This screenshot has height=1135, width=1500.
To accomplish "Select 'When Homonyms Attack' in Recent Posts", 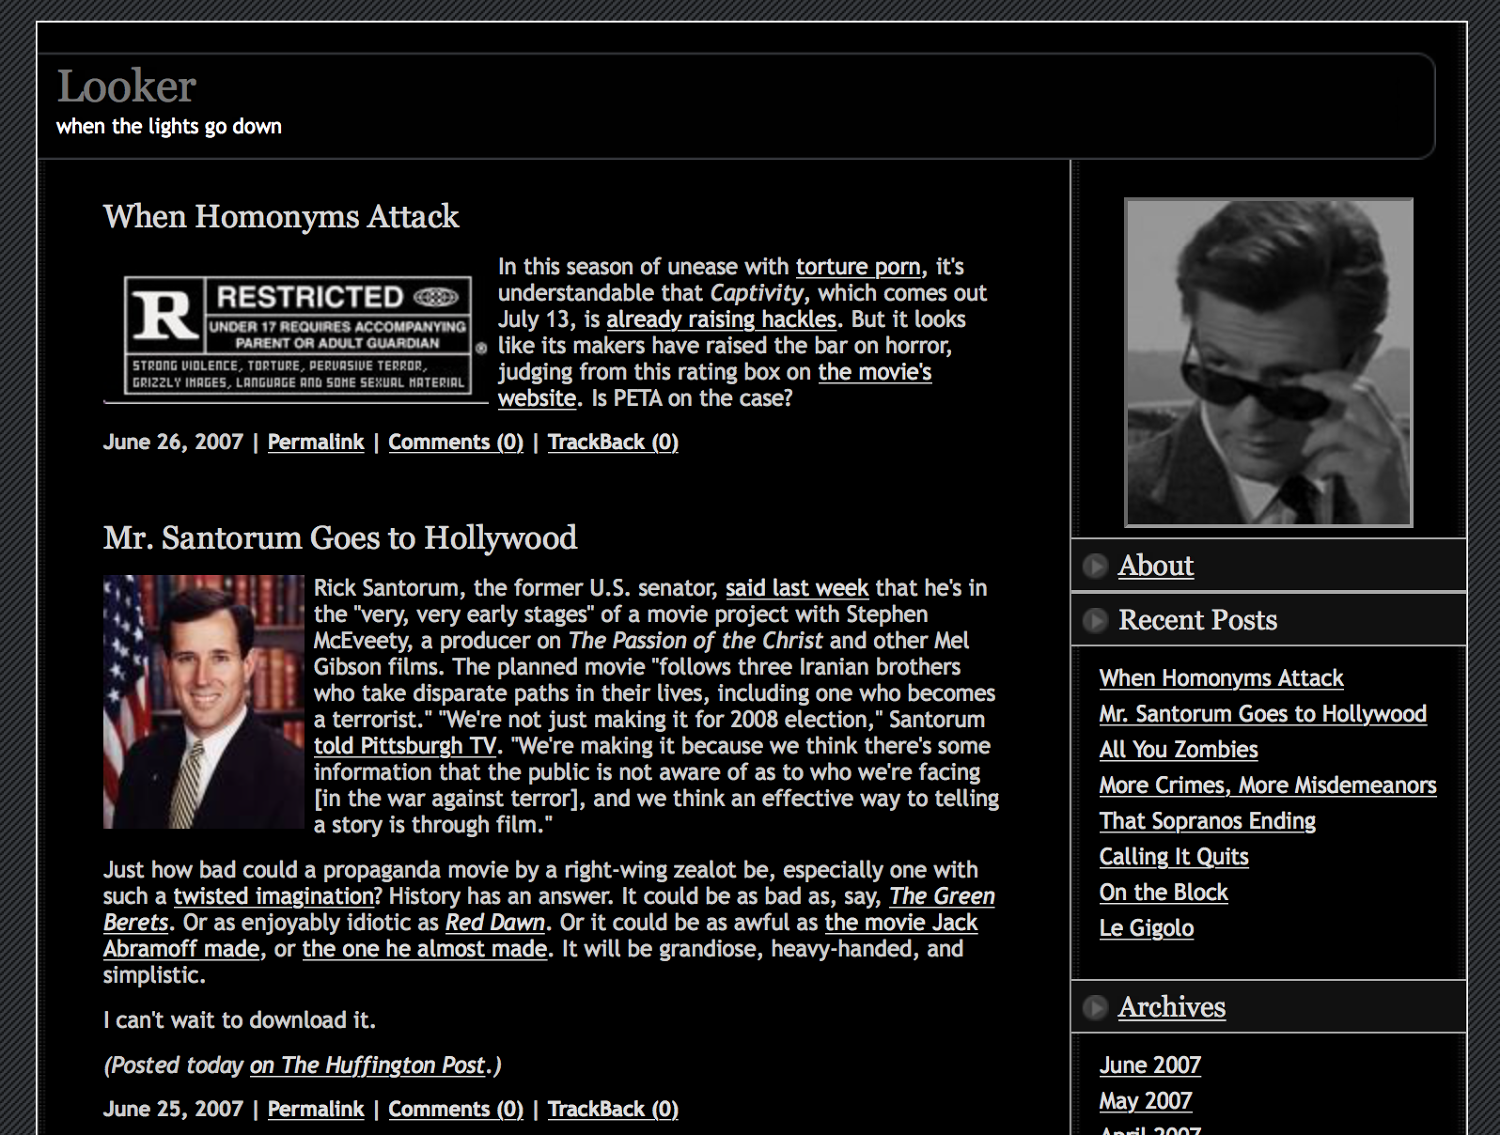I will [x=1221, y=678].
